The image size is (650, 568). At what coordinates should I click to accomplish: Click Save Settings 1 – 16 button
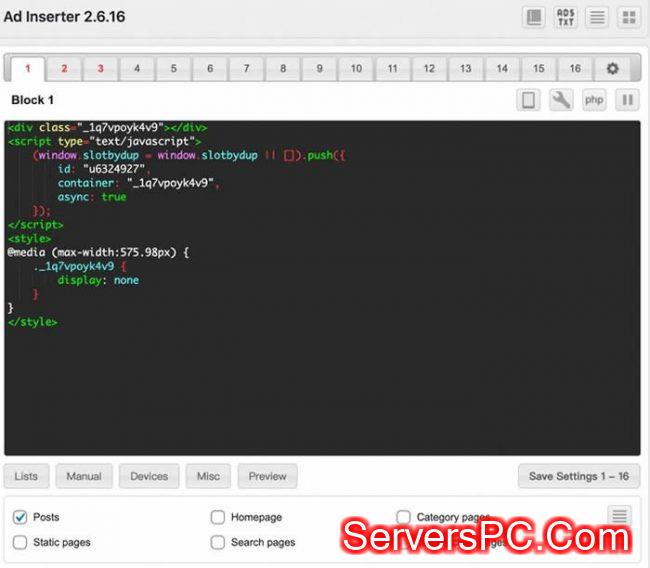point(578,476)
